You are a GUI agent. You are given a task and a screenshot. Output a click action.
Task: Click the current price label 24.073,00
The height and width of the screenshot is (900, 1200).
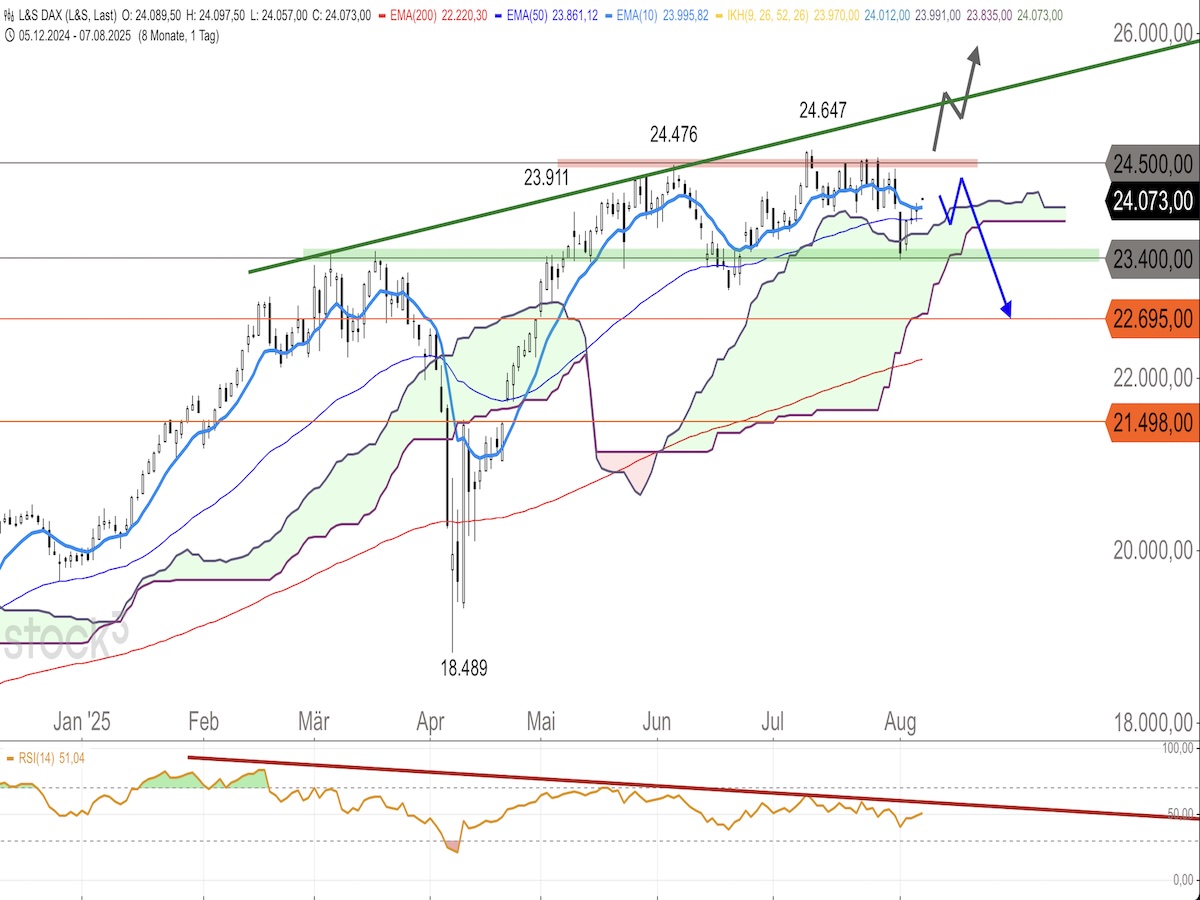[1152, 200]
